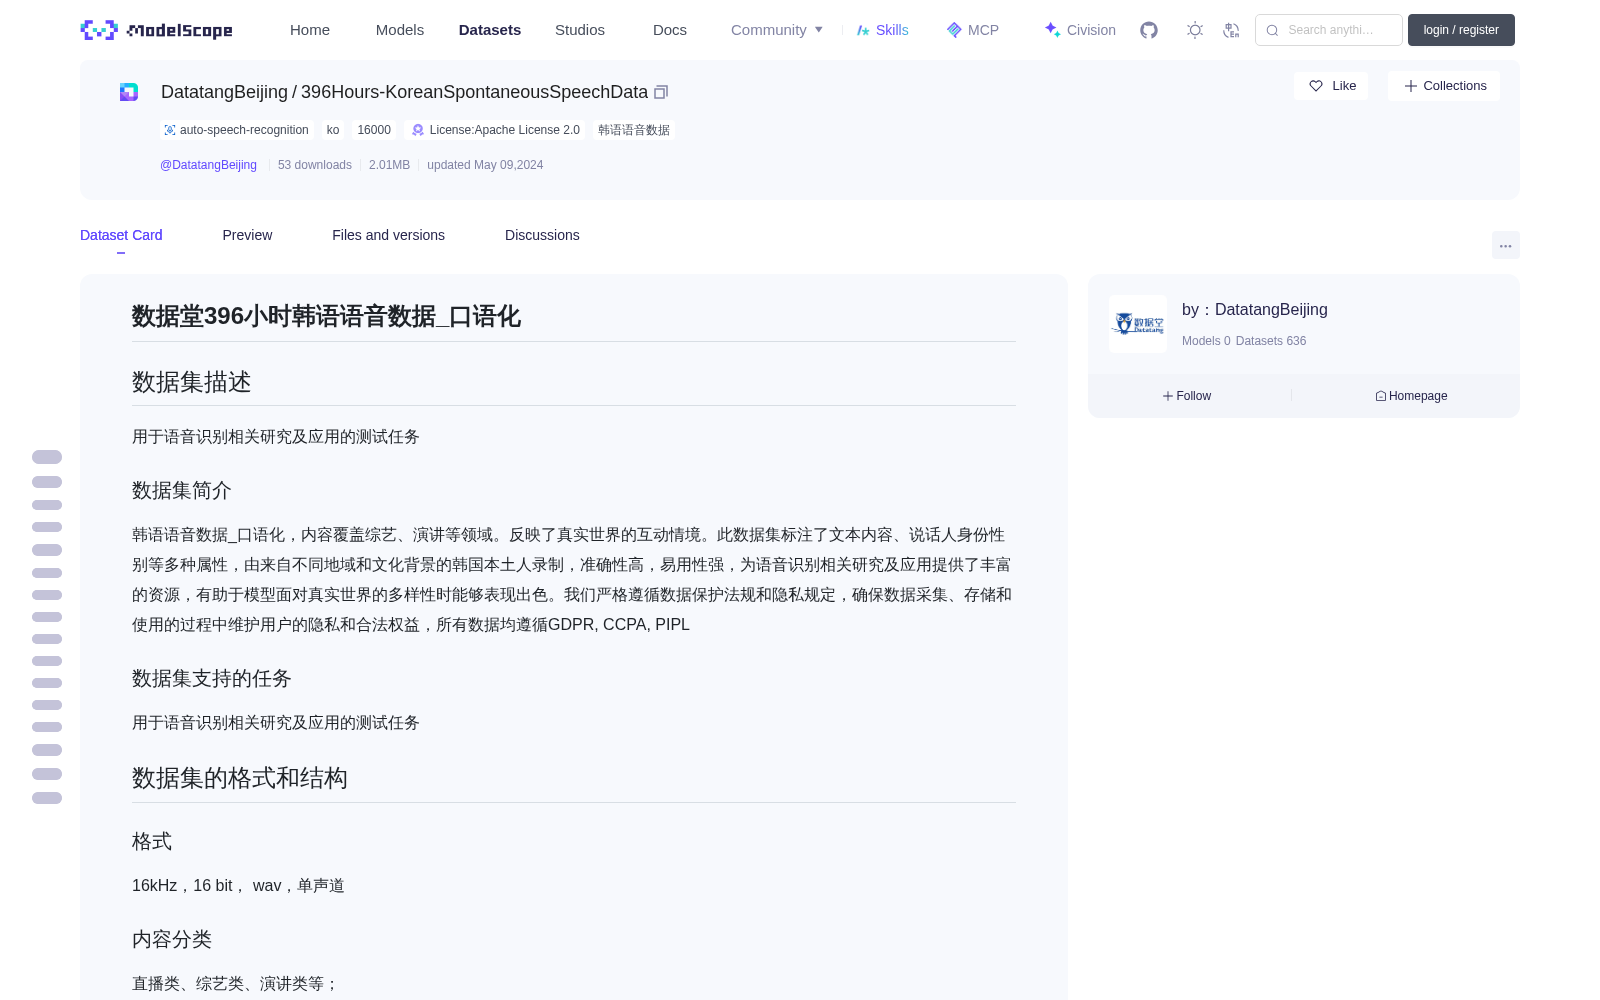Switch language with the translate icon

pos(1232,30)
